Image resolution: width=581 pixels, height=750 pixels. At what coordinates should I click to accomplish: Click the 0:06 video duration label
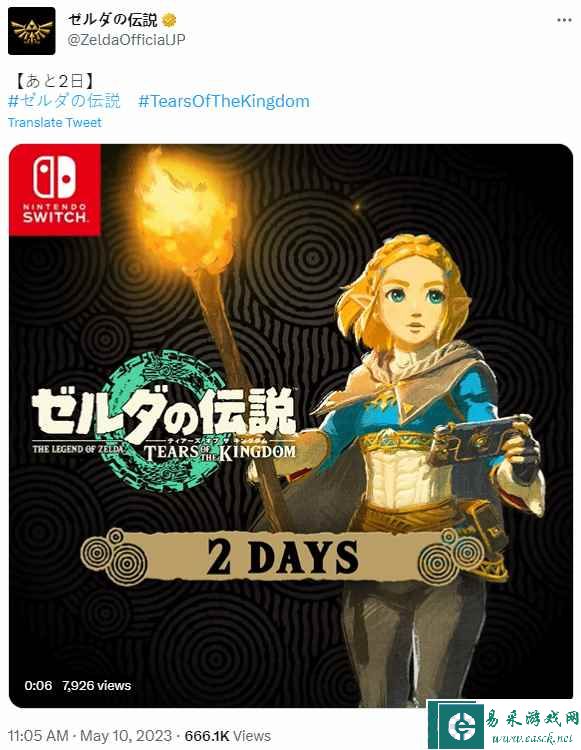(x=38, y=685)
